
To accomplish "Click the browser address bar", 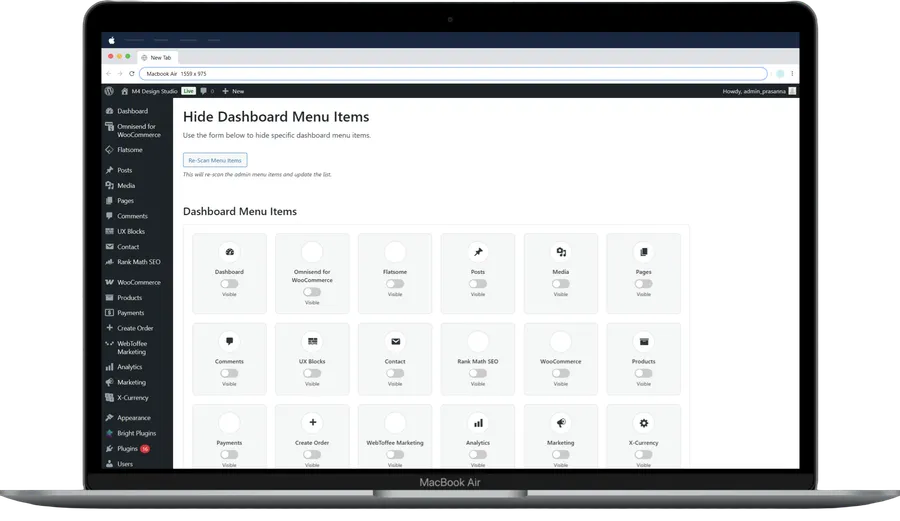I will coord(453,73).
